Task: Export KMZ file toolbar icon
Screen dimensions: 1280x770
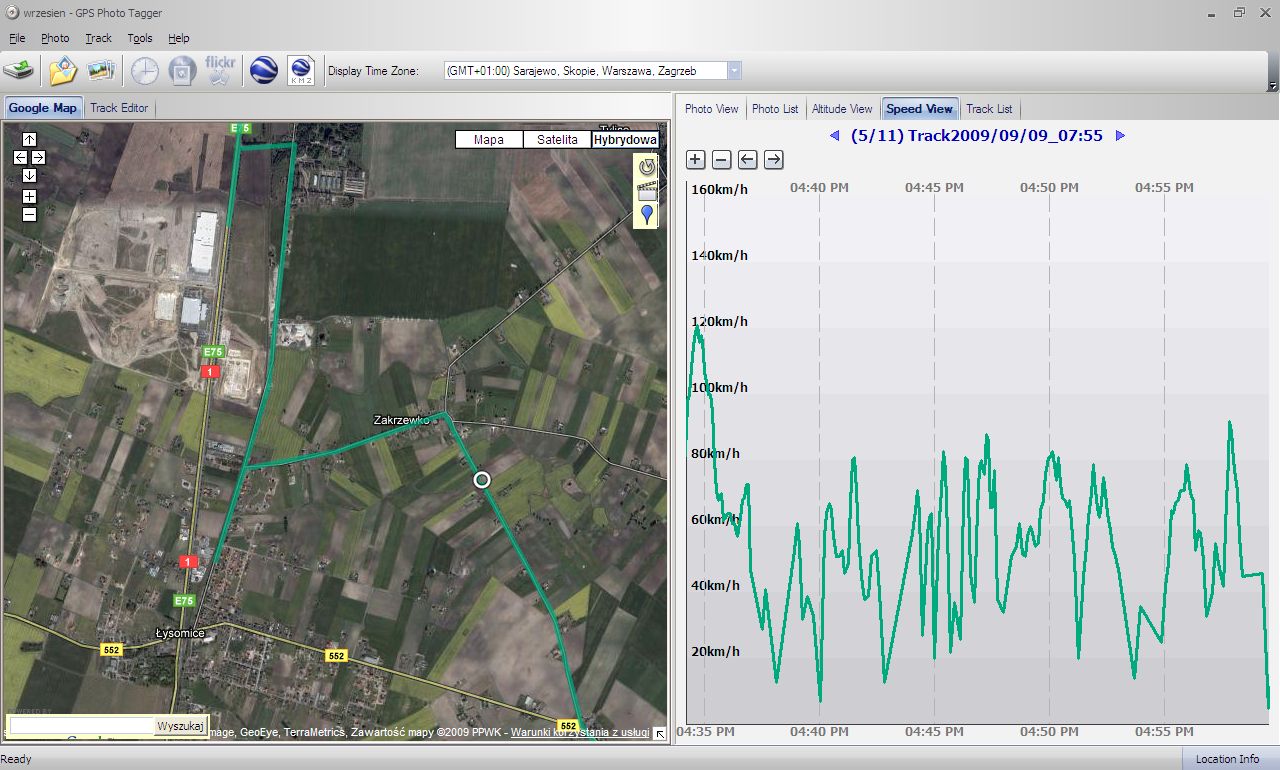Action: (x=301, y=71)
